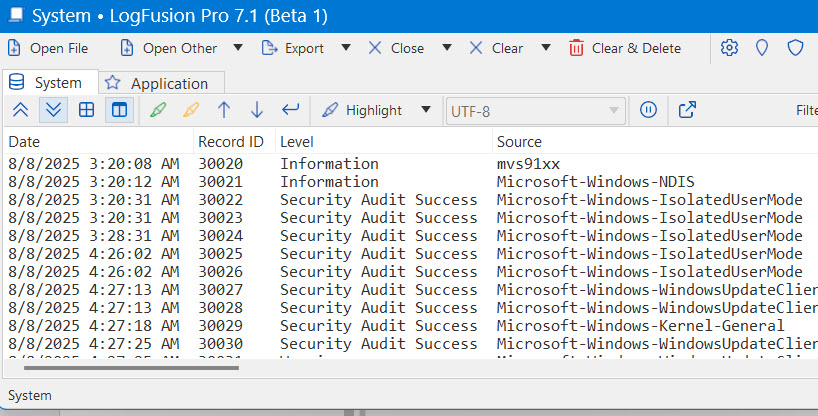This screenshot has width=818, height=416.
Task: Expand the Open Other dropdown arrow
Action: [238, 47]
